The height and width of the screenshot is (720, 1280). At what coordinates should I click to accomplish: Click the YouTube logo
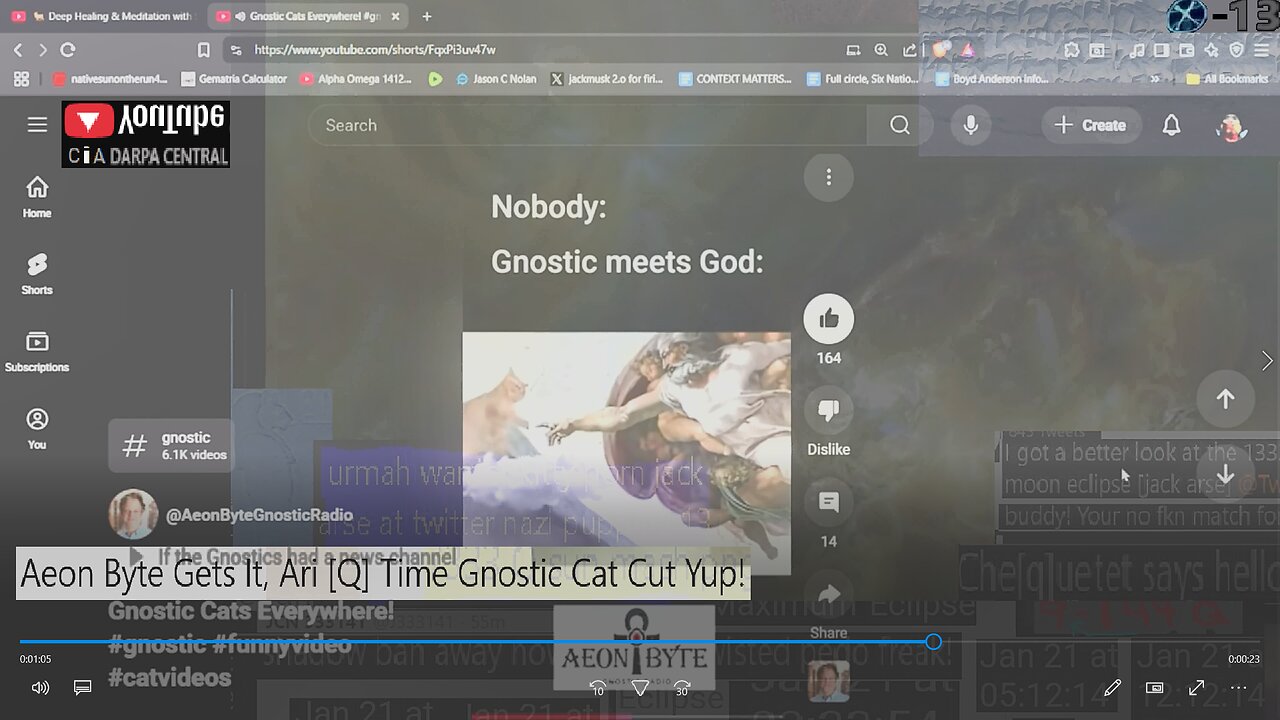pyautogui.click(x=146, y=134)
